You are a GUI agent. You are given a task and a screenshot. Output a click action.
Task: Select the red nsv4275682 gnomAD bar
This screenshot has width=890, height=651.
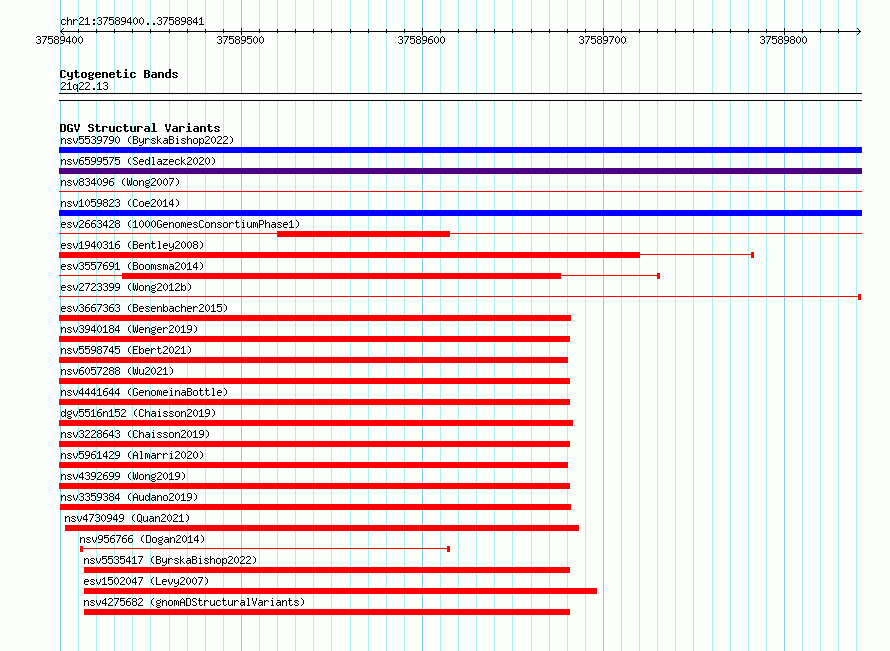[x=327, y=612]
